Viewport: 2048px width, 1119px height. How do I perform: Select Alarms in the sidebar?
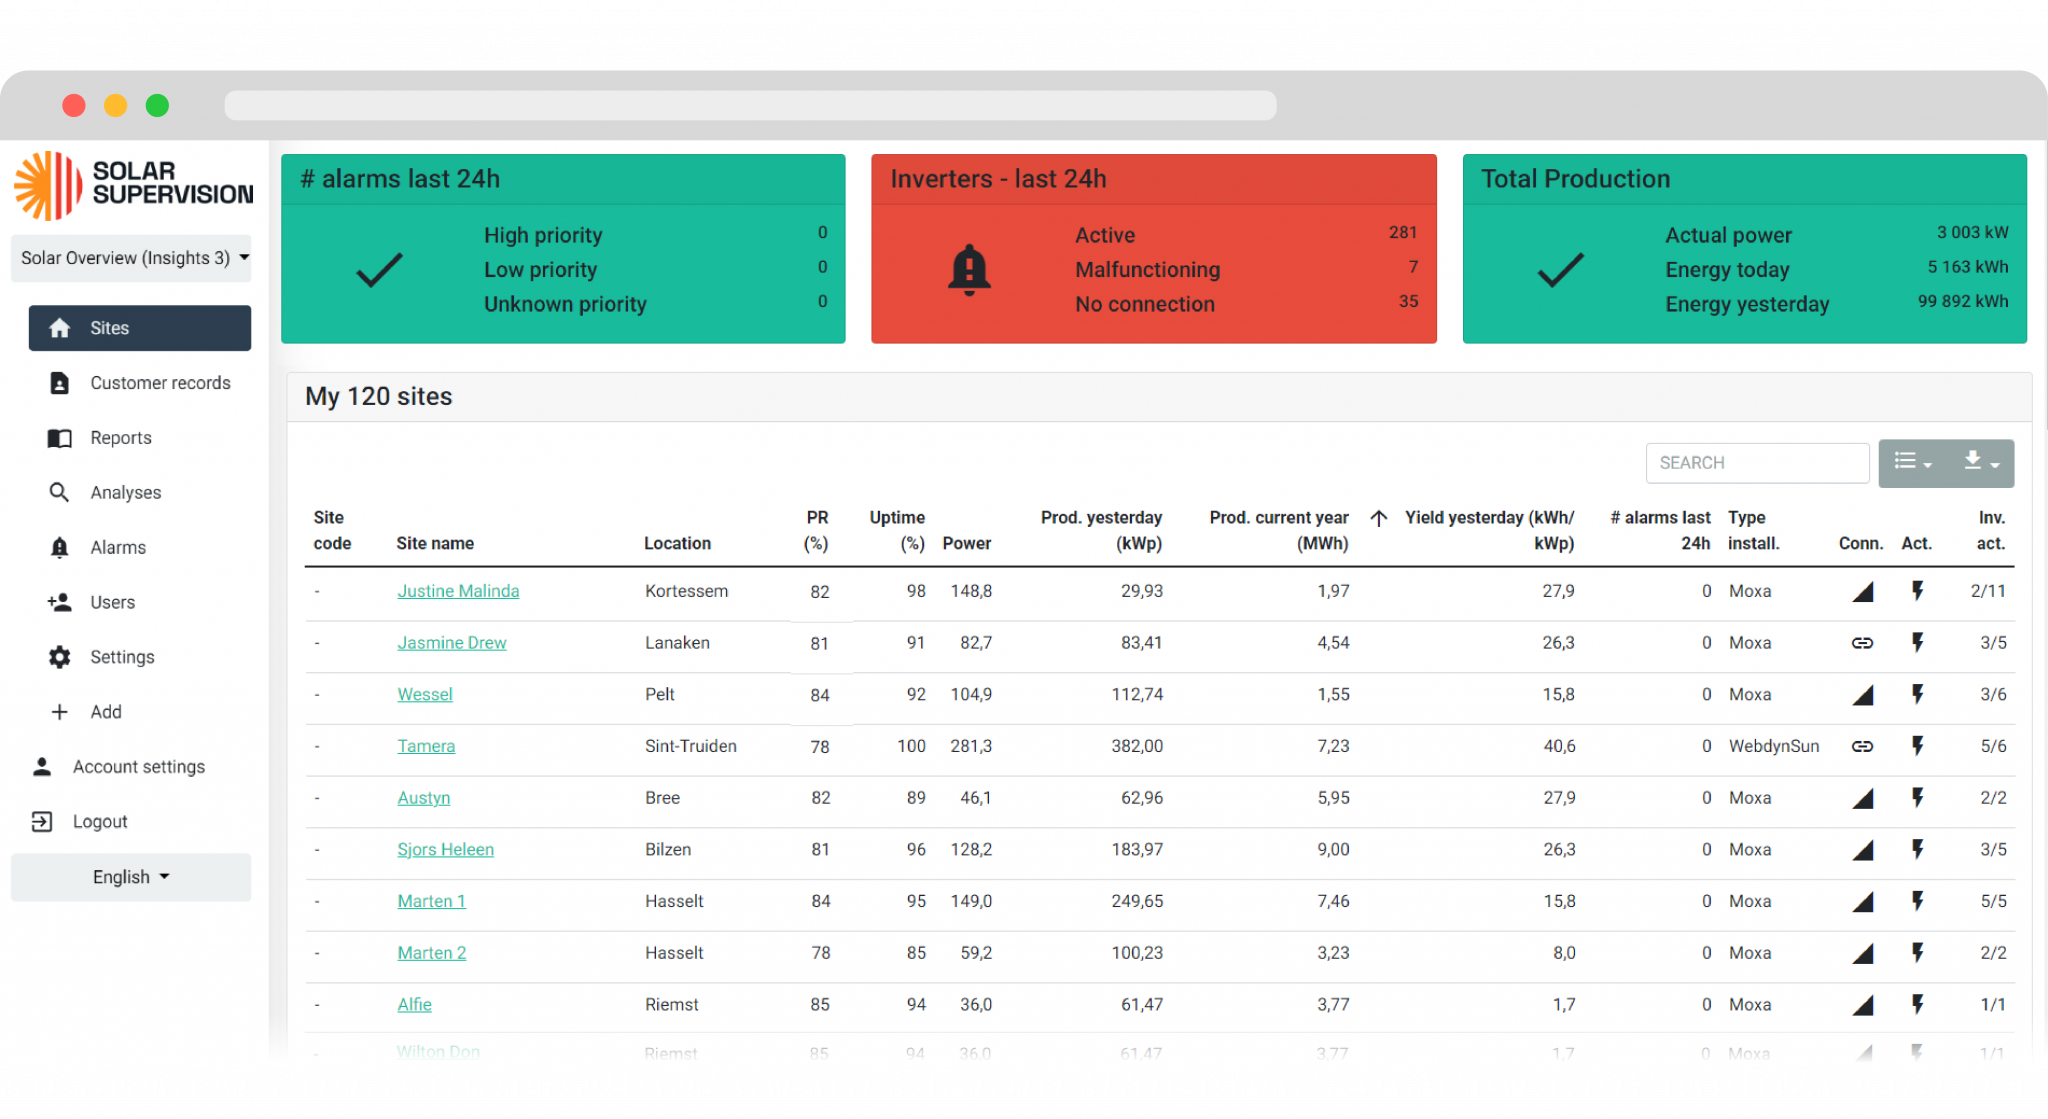(x=118, y=548)
